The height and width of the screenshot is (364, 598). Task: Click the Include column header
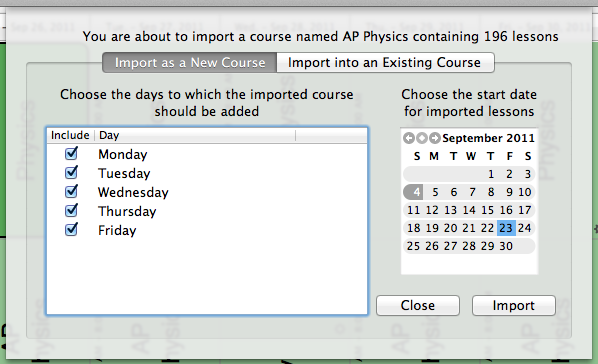(70, 135)
